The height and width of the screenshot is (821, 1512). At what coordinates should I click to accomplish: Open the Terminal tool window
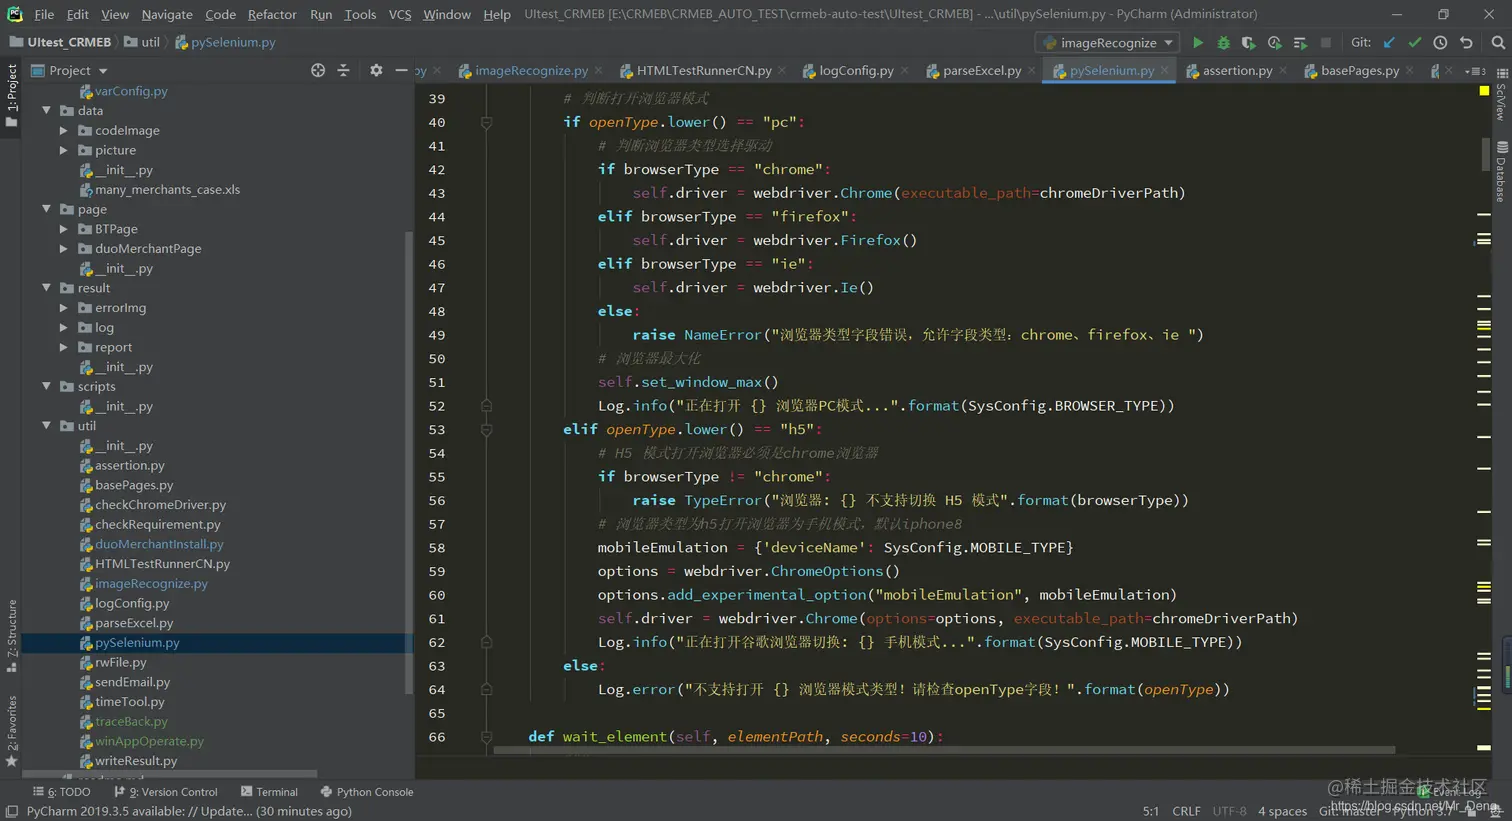(269, 792)
